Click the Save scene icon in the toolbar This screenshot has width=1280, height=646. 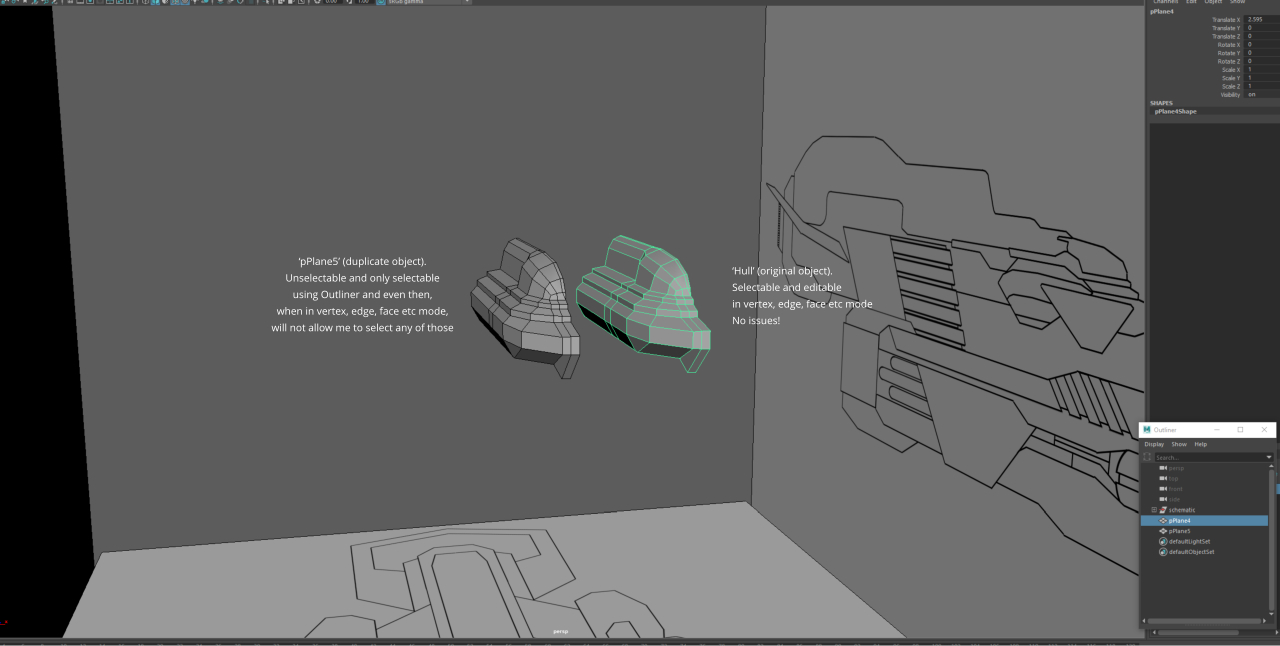pyautogui.click(x=24, y=3)
